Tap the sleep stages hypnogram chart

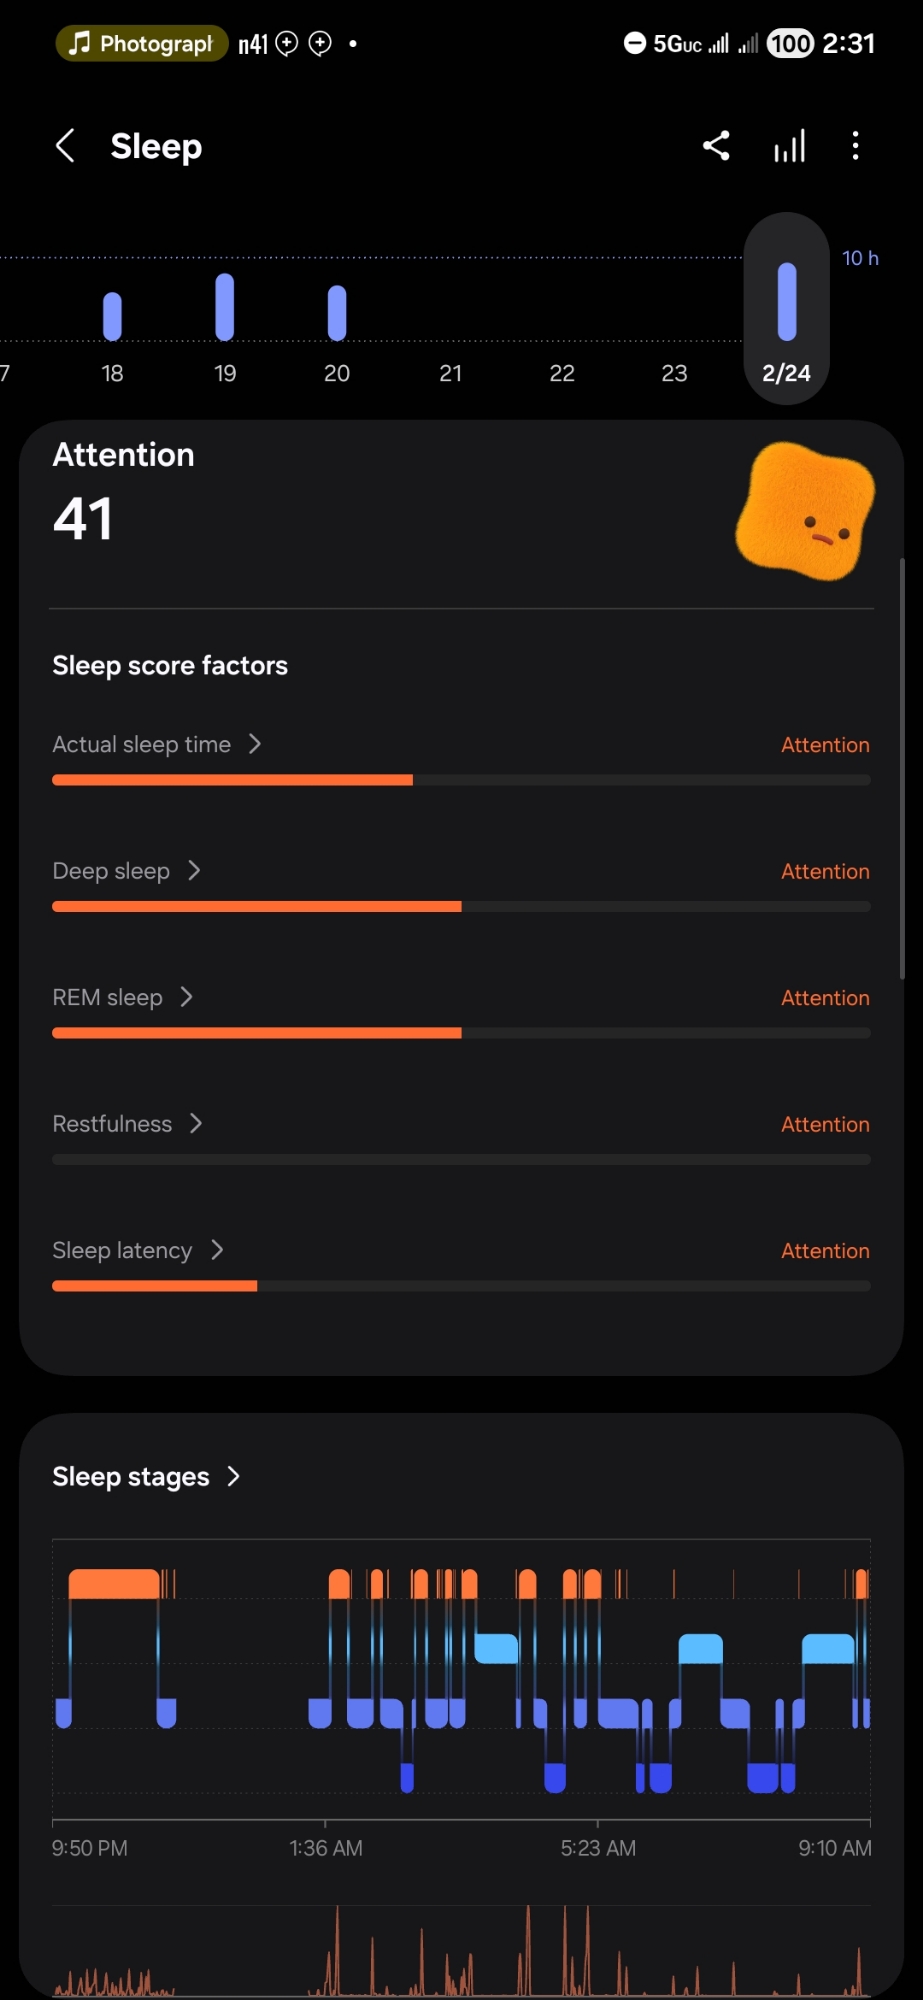461,1680
